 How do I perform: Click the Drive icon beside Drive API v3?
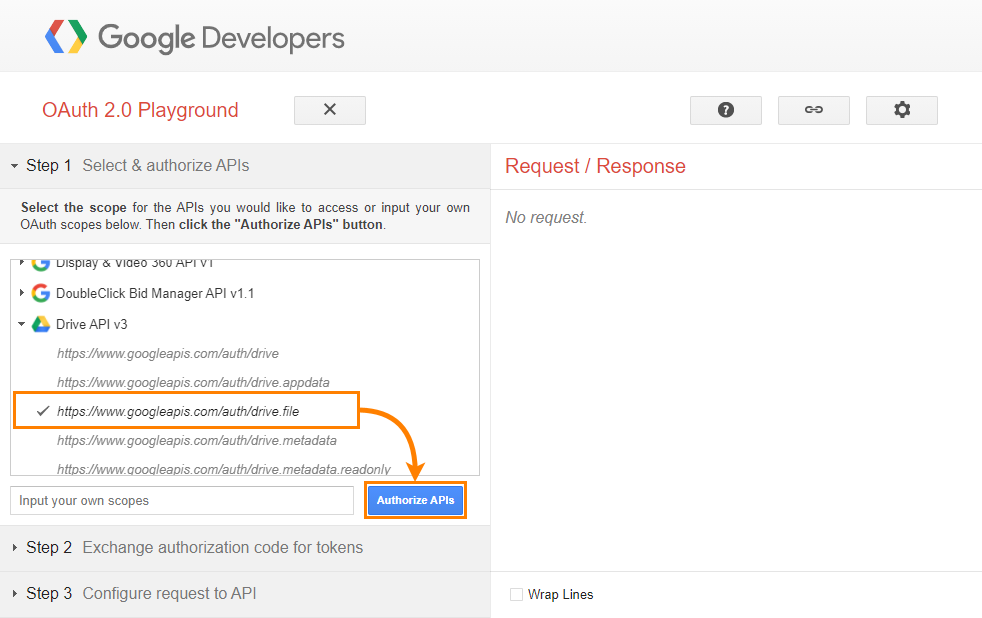click(x=40, y=323)
